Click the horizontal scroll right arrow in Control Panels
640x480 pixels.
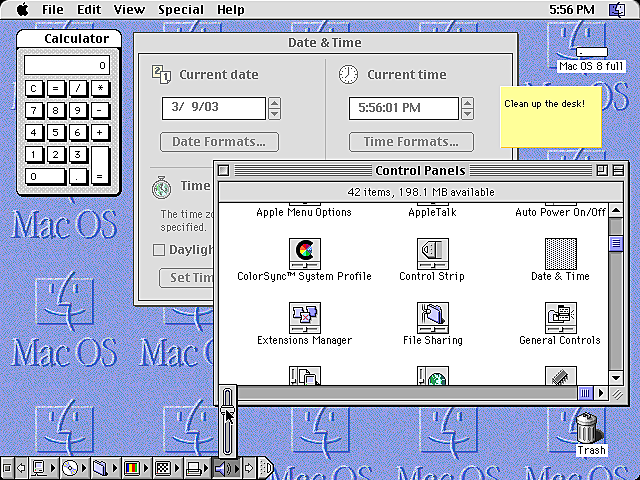coord(601,393)
